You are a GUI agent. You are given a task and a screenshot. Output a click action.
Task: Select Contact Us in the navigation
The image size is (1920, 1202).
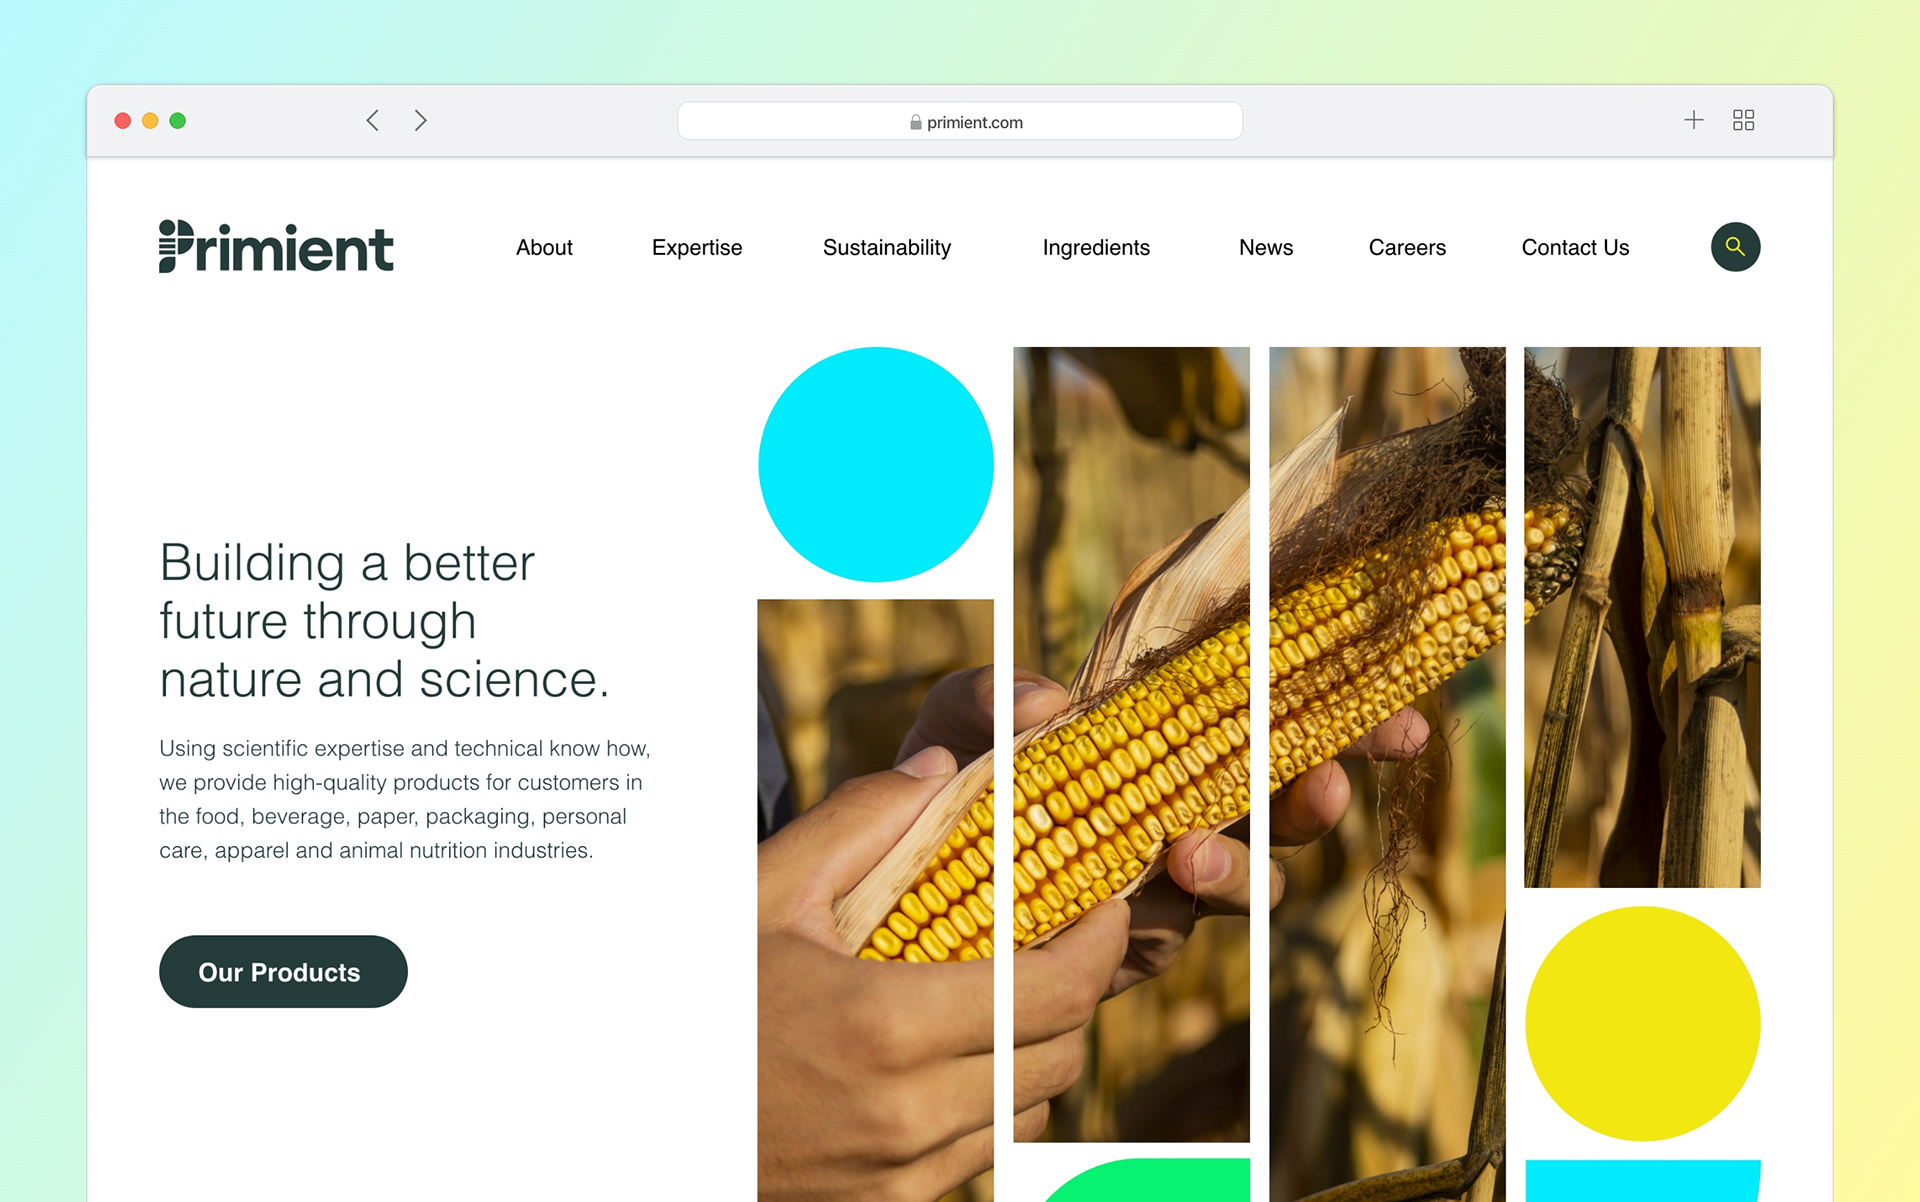coord(1575,247)
